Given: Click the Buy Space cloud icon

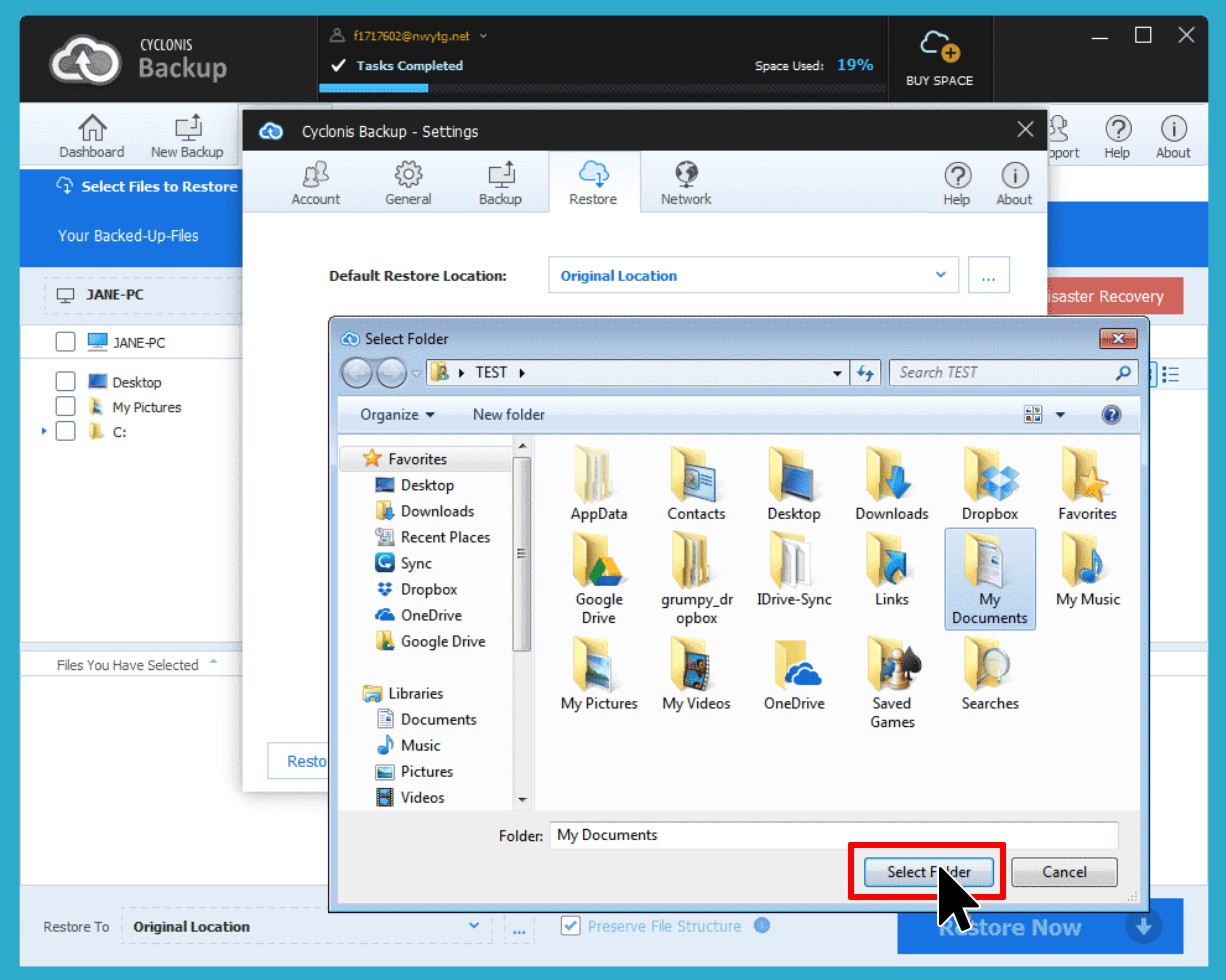Looking at the screenshot, I should (x=939, y=47).
